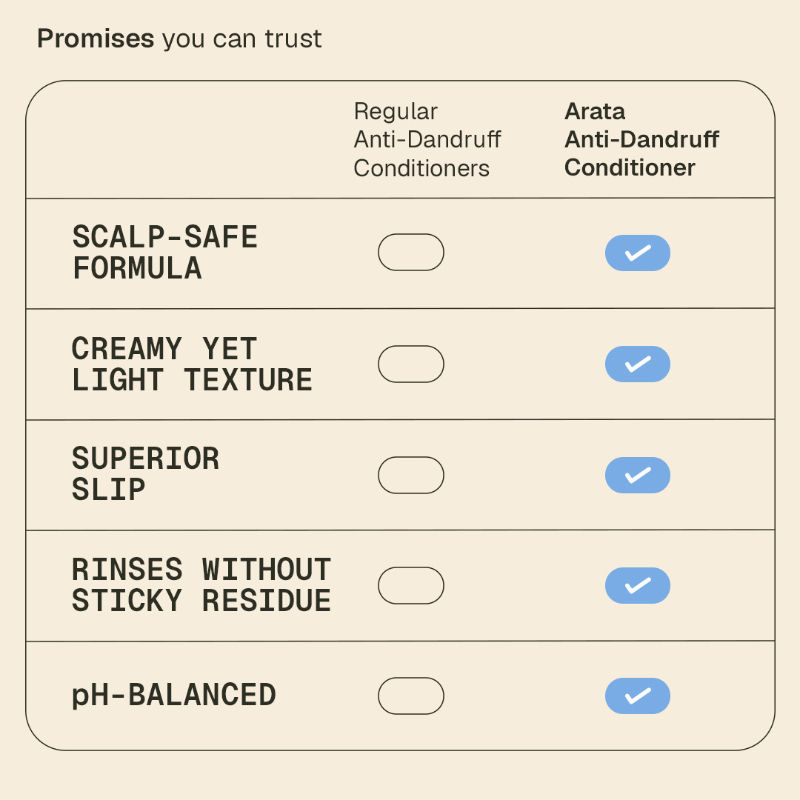Image resolution: width=800 pixels, height=800 pixels.
Task: Select the SUPERIOR SLIP row label
Action: (x=145, y=474)
